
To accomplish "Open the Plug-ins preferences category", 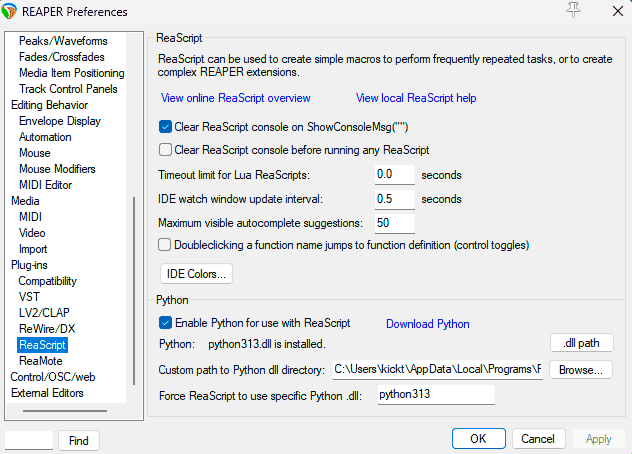I will [29, 265].
